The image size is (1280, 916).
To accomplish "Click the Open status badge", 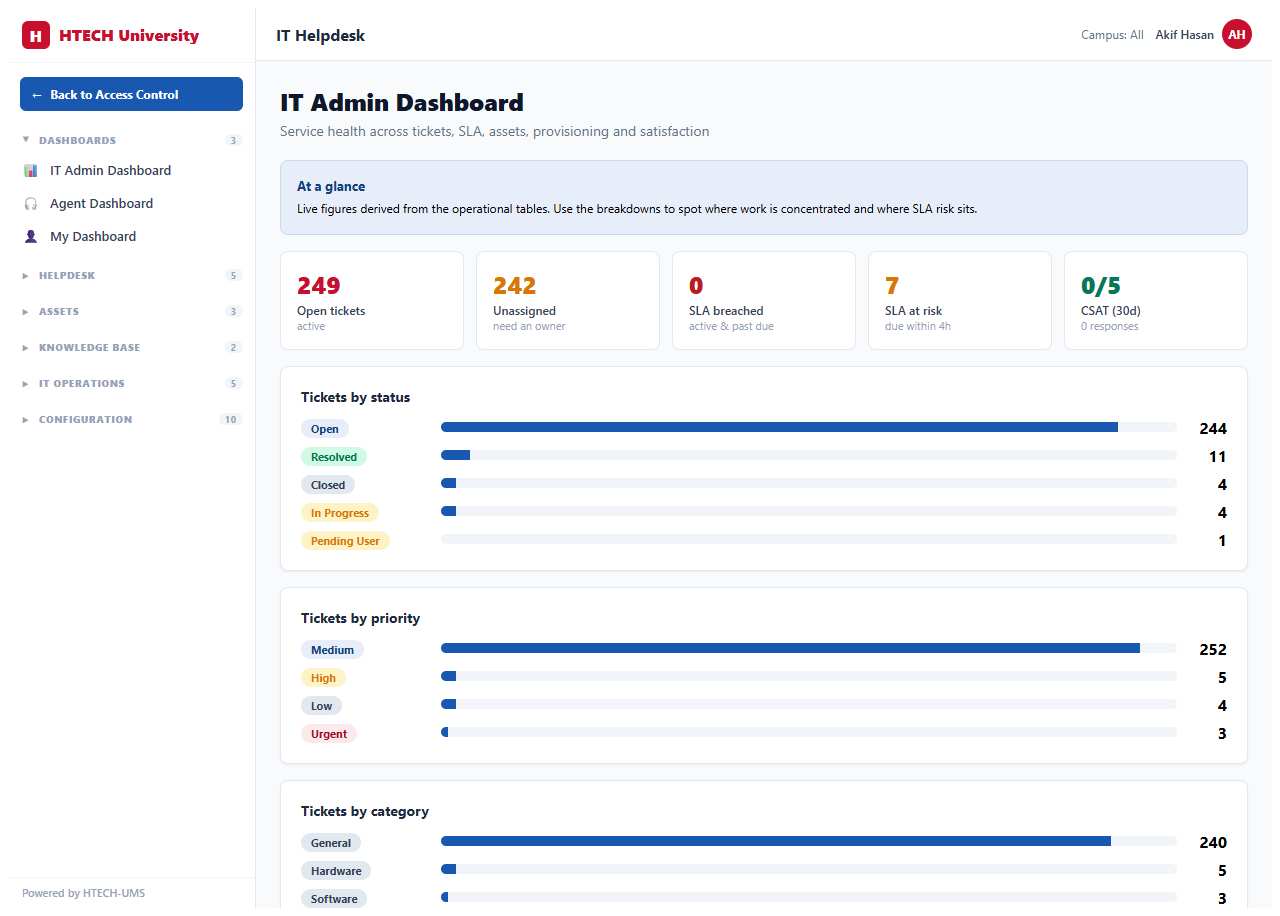I will (325, 429).
